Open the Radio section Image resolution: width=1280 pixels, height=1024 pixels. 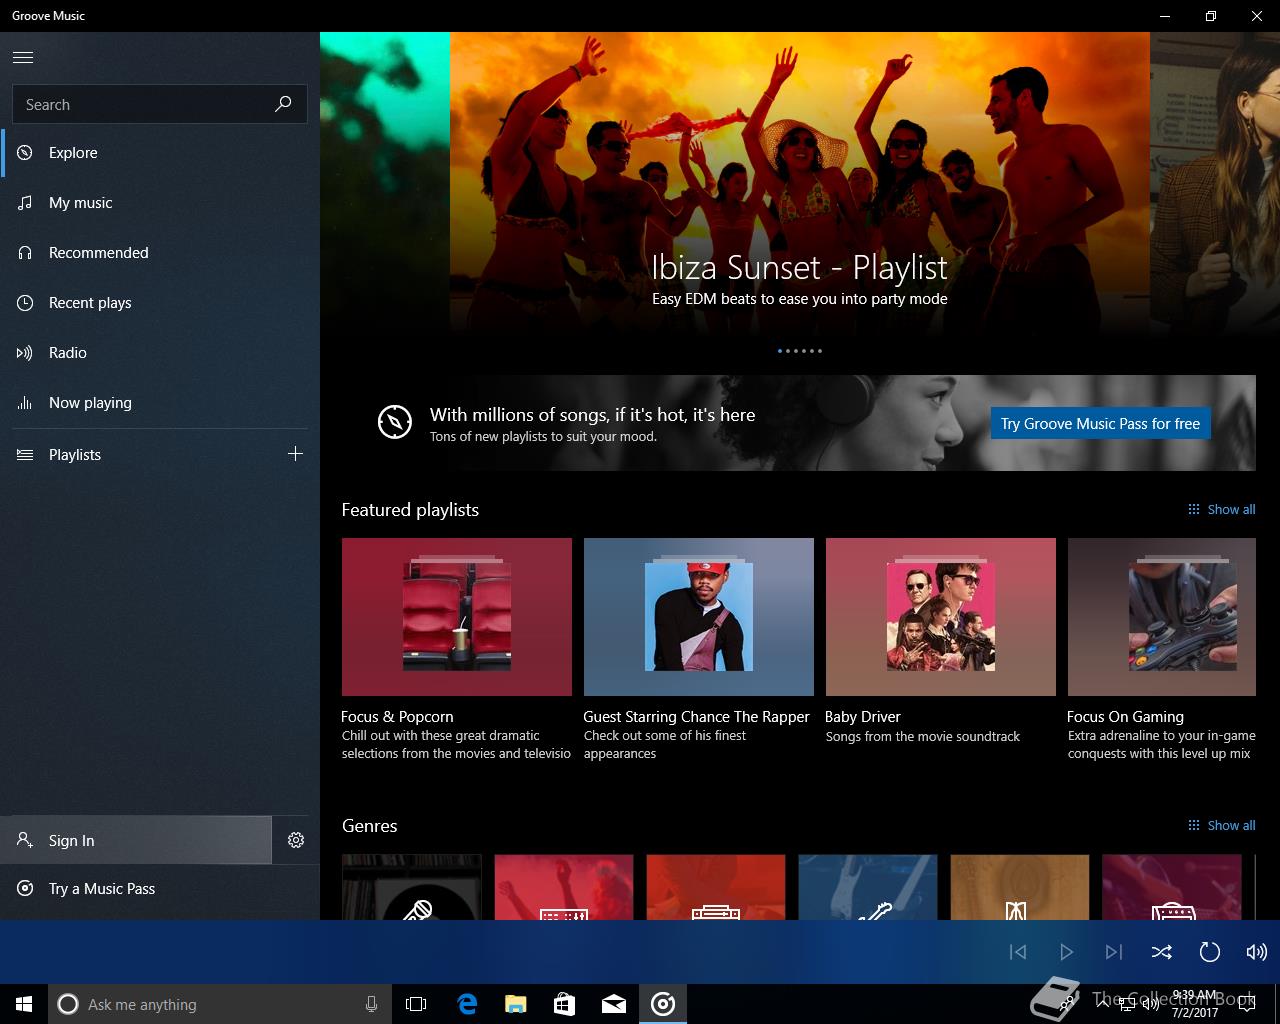tap(160, 353)
